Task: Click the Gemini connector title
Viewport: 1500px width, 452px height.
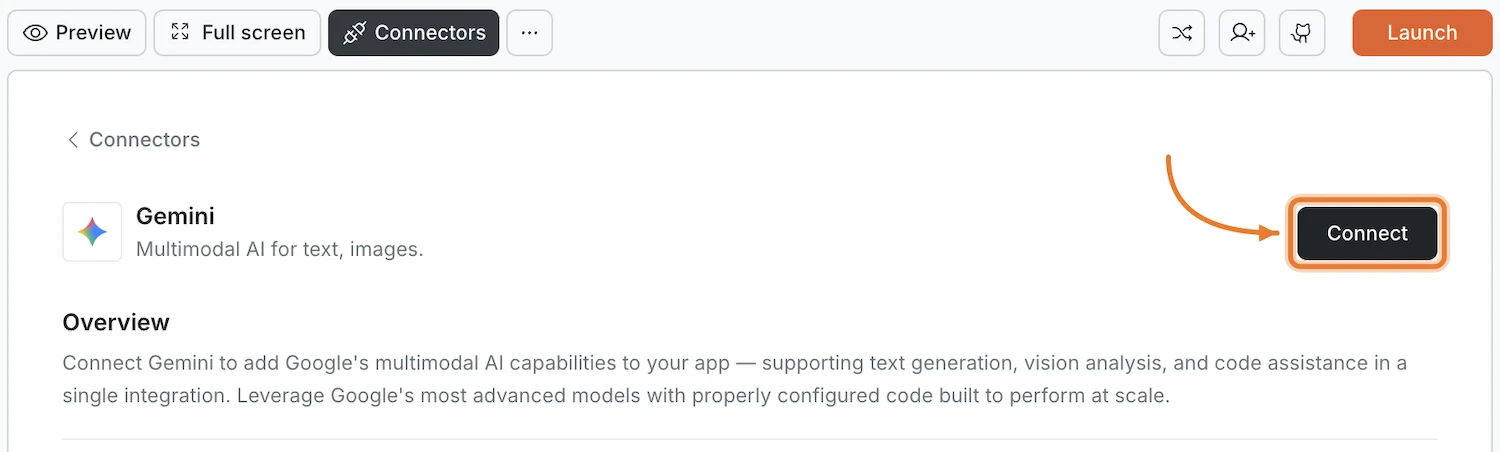Action: pyautogui.click(x=175, y=216)
